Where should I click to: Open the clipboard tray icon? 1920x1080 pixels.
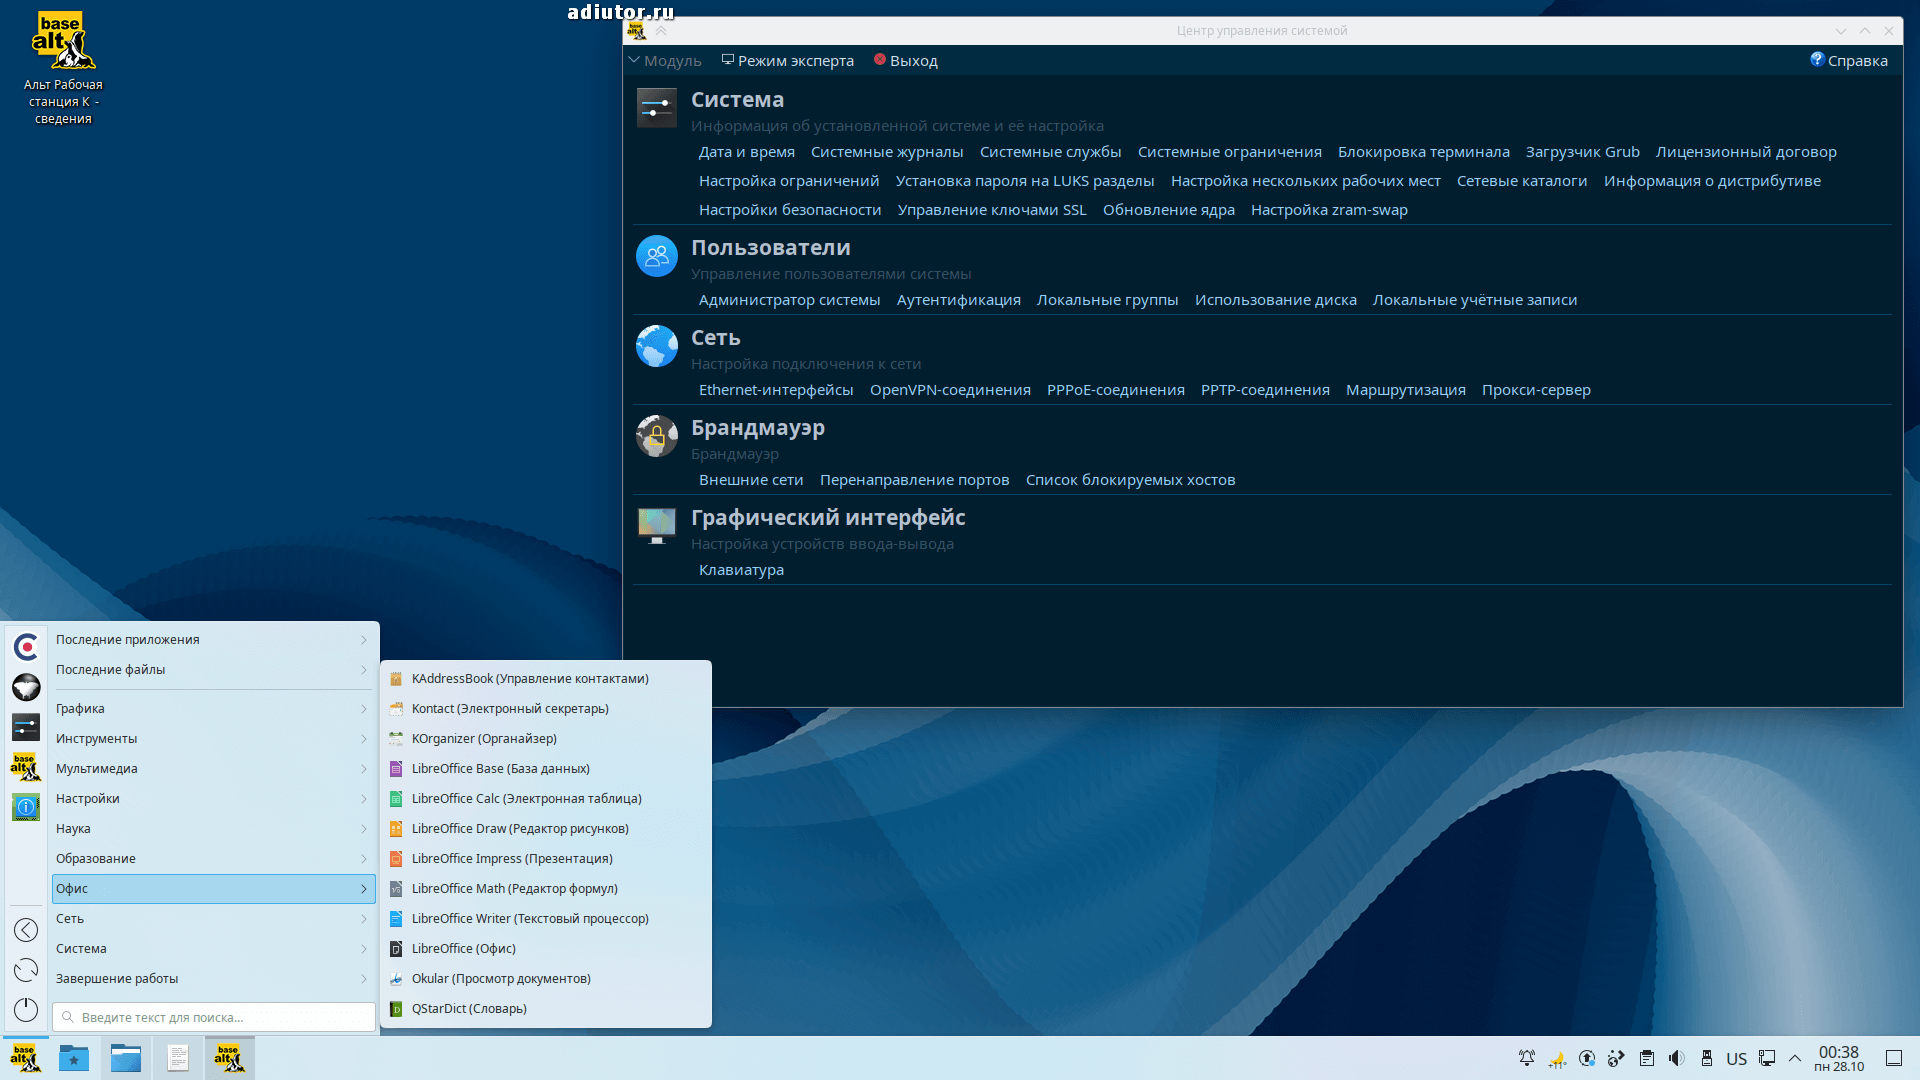pos(1647,1058)
